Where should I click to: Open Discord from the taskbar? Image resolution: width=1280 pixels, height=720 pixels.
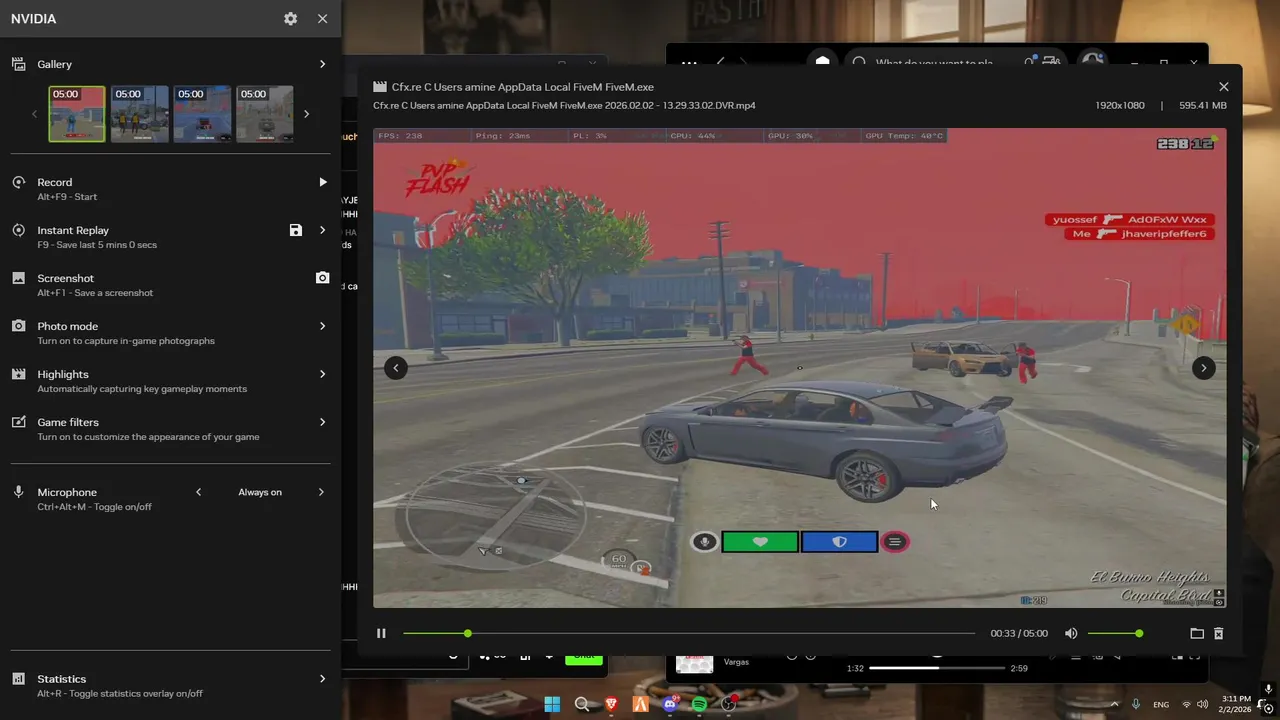(670, 704)
